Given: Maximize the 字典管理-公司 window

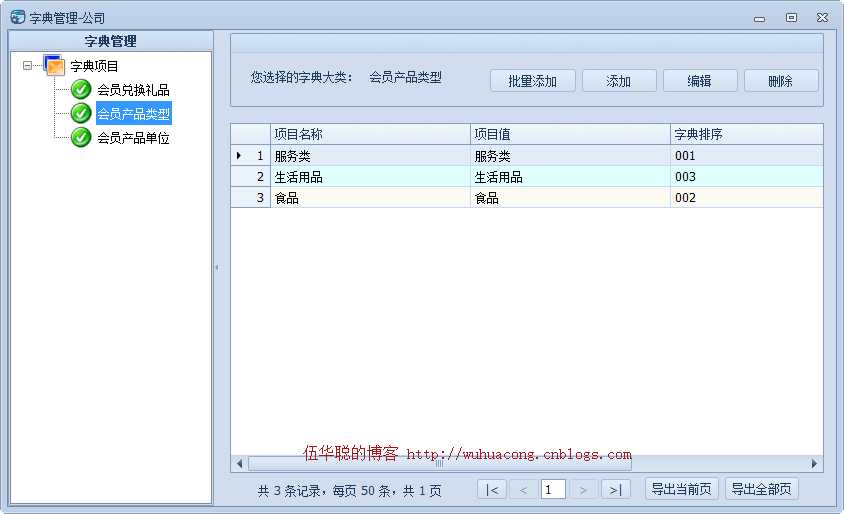Looking at the screenshot, I should [x=791, y=18].
